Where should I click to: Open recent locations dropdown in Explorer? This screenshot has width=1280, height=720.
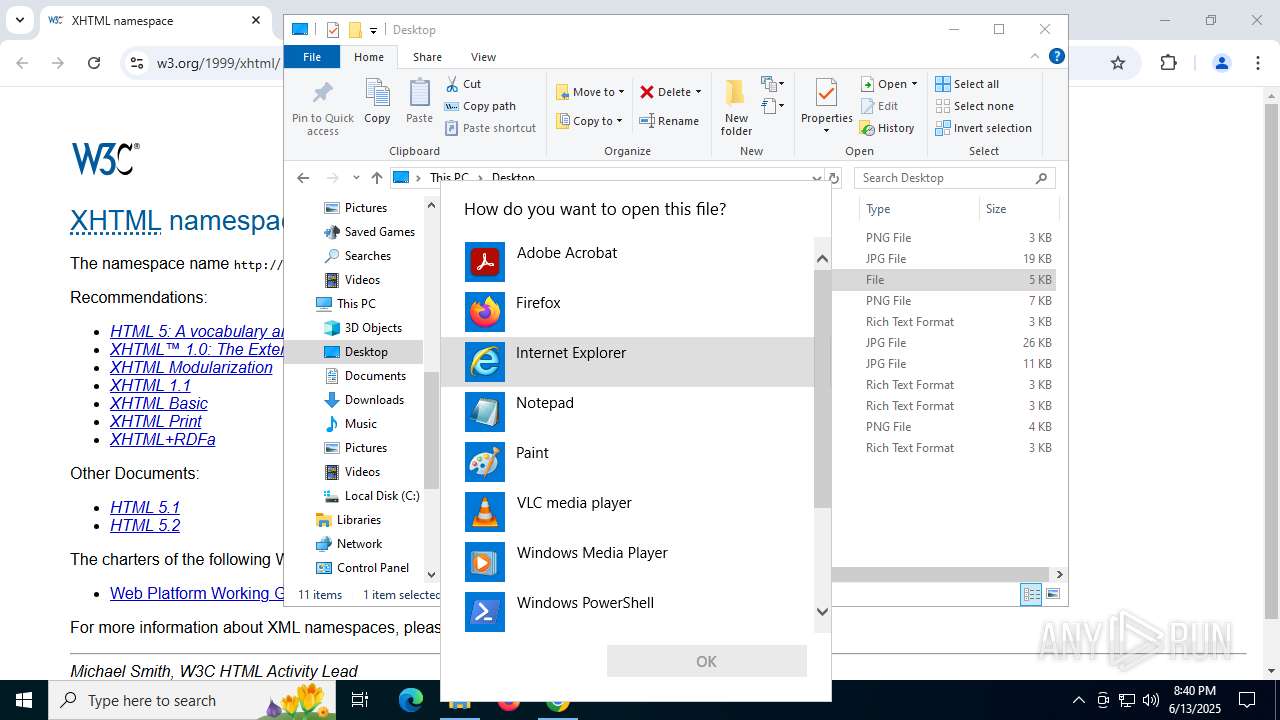tap(356, 178)
